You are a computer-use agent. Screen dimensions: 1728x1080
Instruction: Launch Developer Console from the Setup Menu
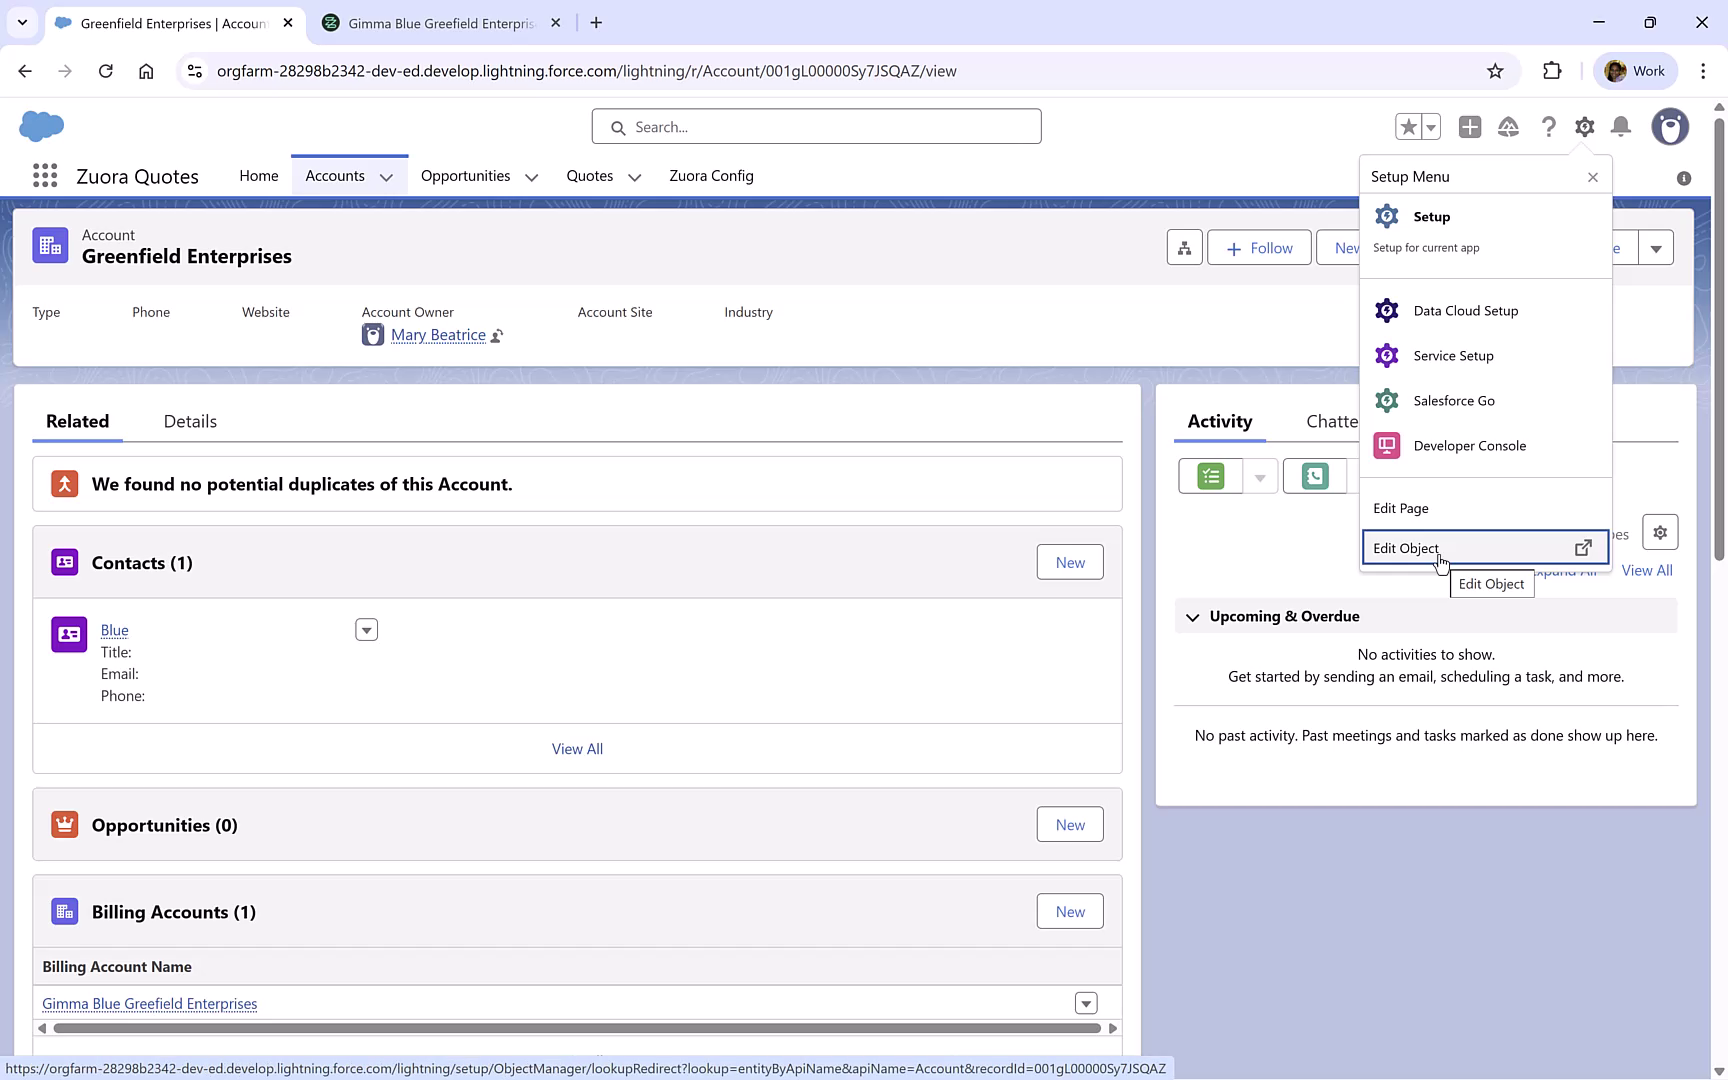tap(1469, 445)
